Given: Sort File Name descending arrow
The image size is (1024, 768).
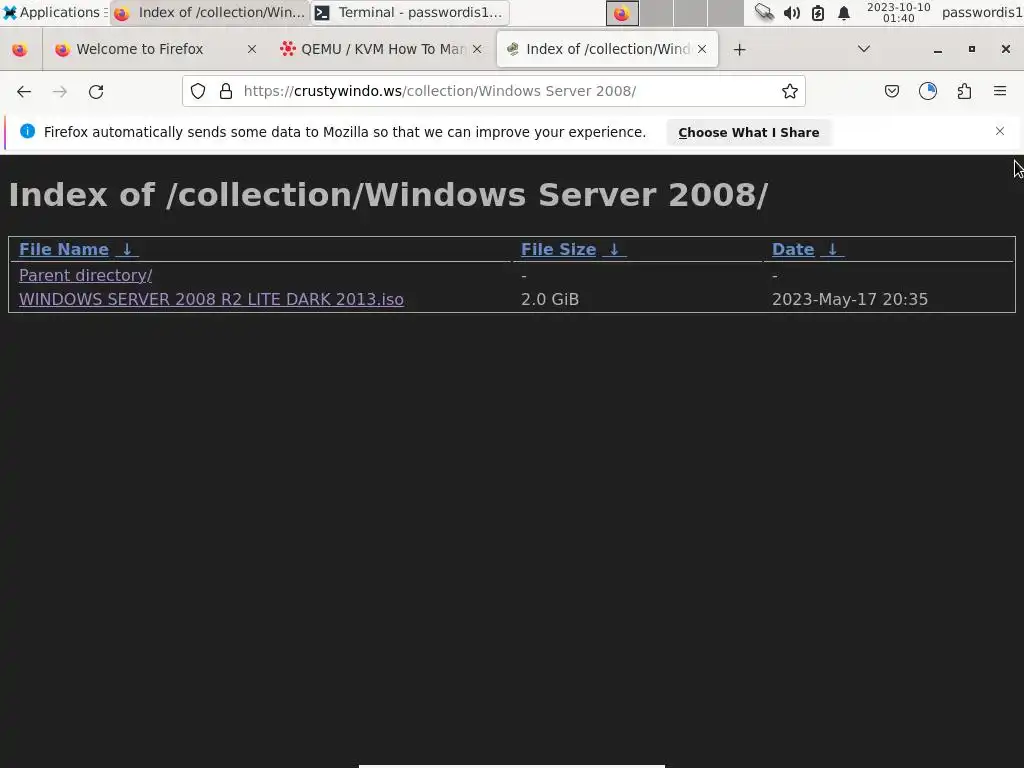Looking at the screenshot, I should coord(127,249).
